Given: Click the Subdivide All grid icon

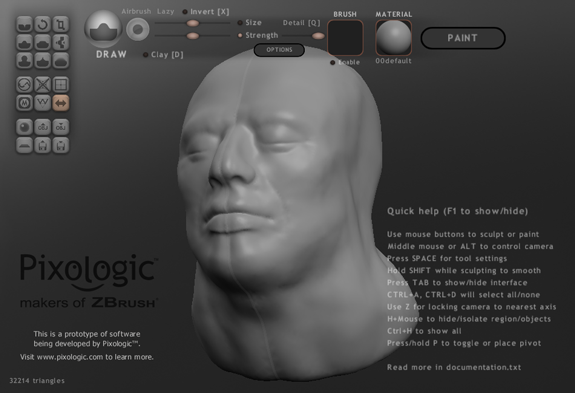Looking at the screenshot, I should pos(61,85).
